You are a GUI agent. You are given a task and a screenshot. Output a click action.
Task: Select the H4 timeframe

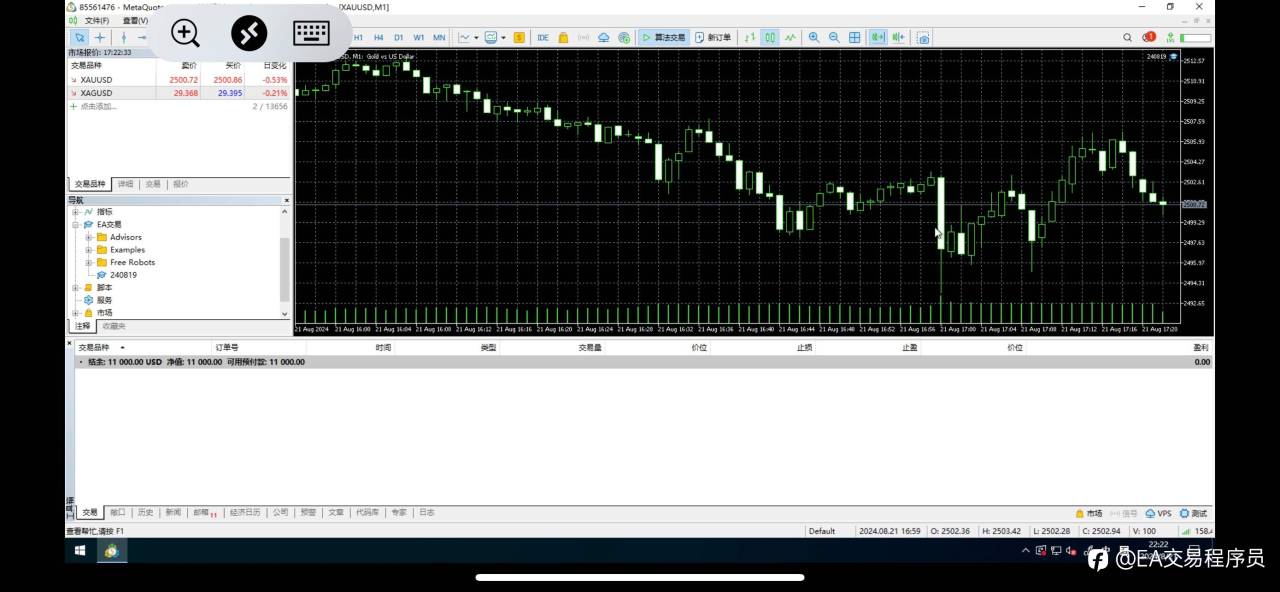coord(378,37)
